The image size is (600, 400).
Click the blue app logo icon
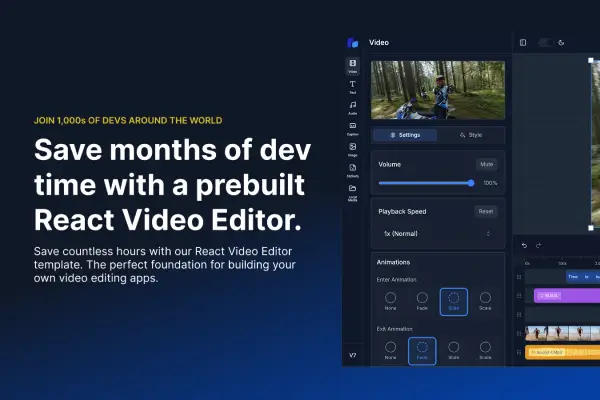[352, 42]
